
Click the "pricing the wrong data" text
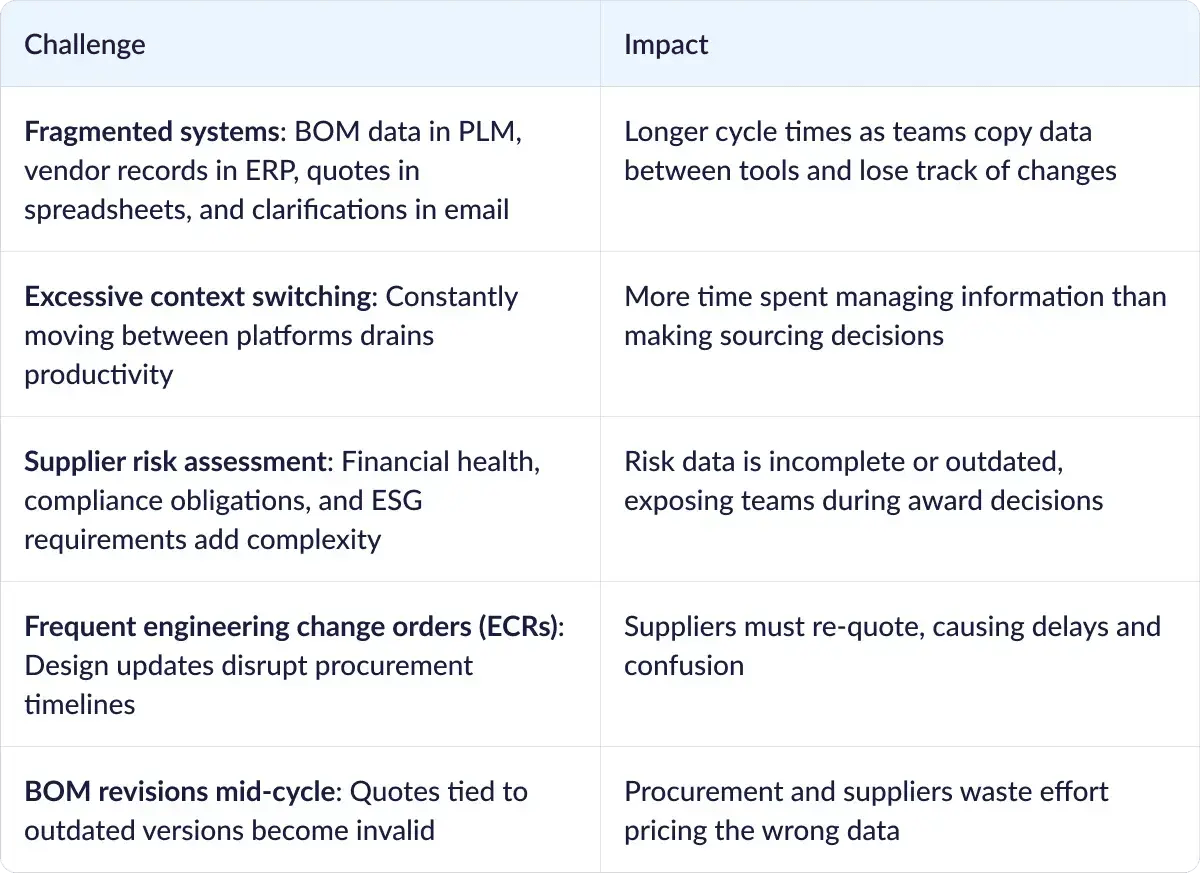point(761,830)
